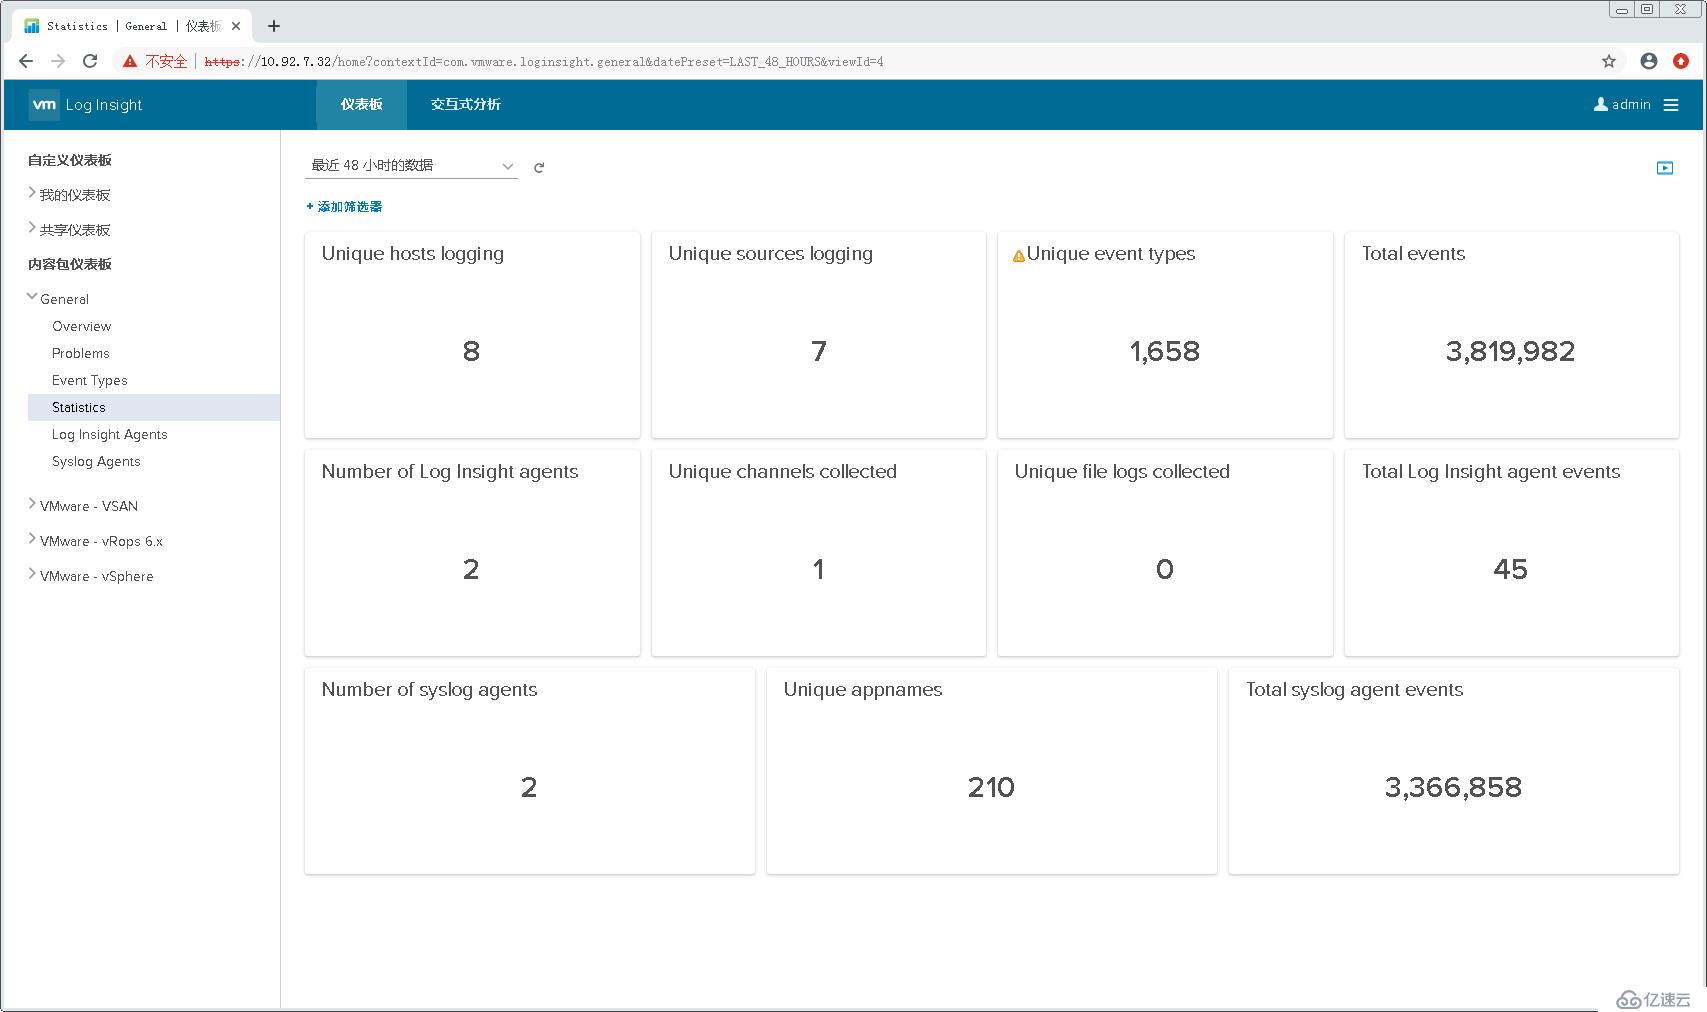Open the browser profile icon
Screen dimensions: 1707x1012
pos(1649,61)
